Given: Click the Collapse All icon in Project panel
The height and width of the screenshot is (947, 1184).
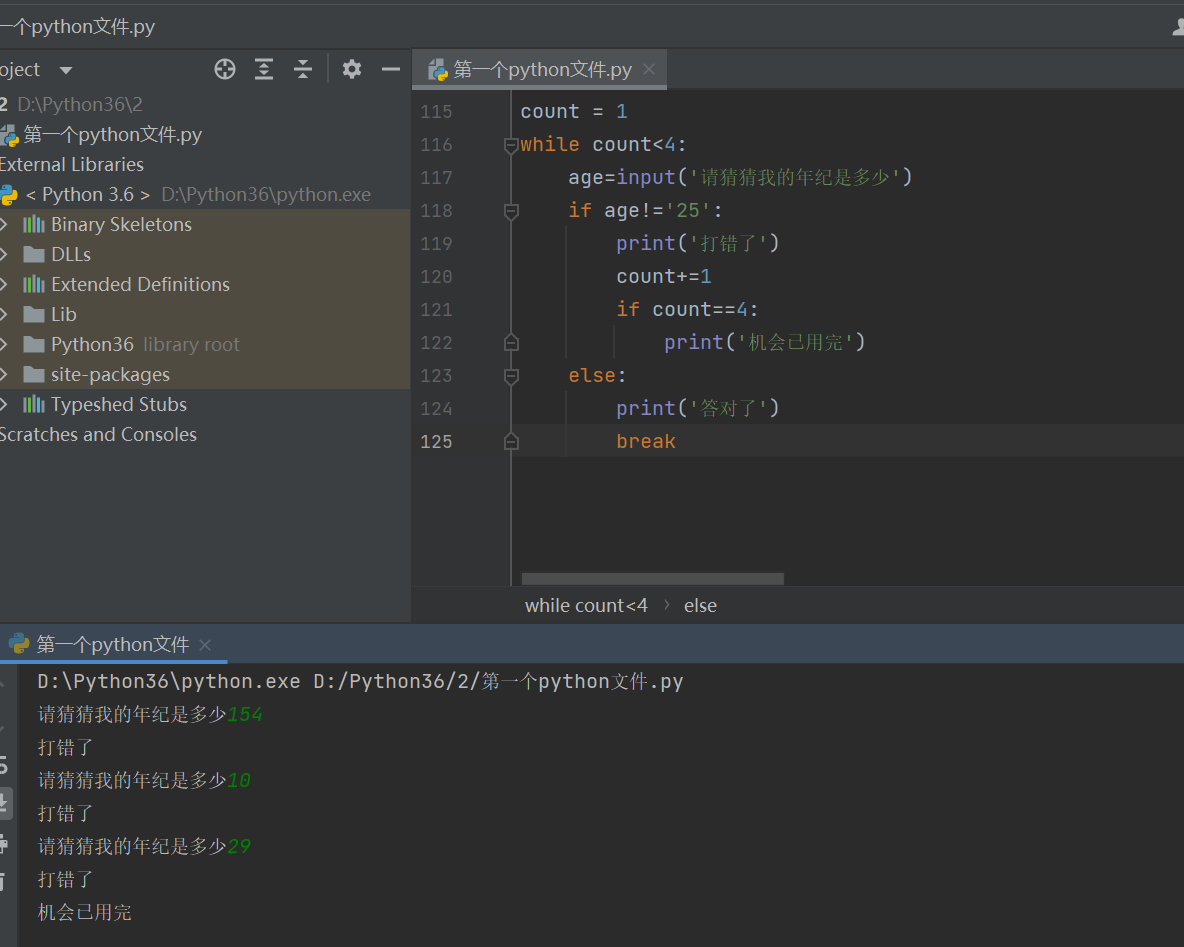Looking at the screenshot, I should coord(303,69).
